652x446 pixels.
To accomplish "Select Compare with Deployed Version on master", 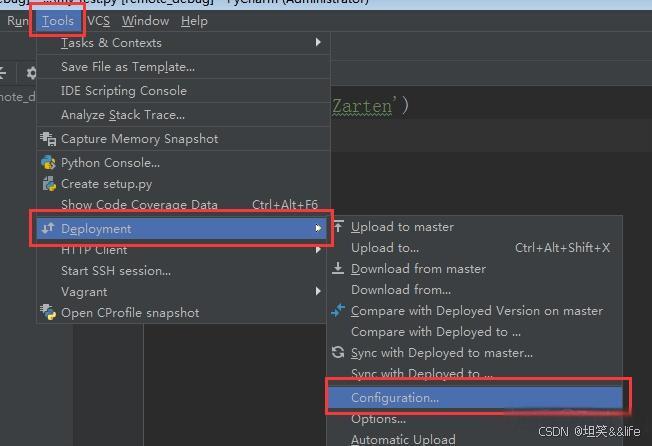I will tap(475, 311).
